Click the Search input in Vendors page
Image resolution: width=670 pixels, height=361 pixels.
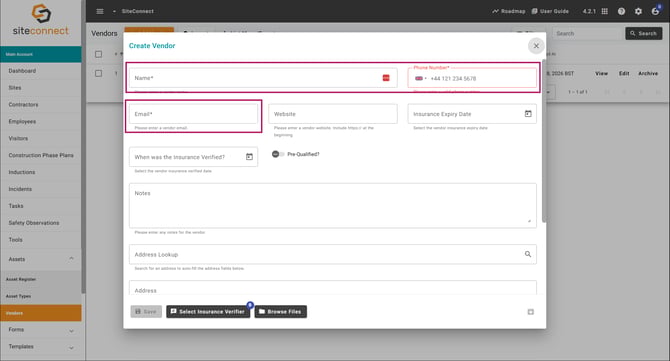point(587,33)
